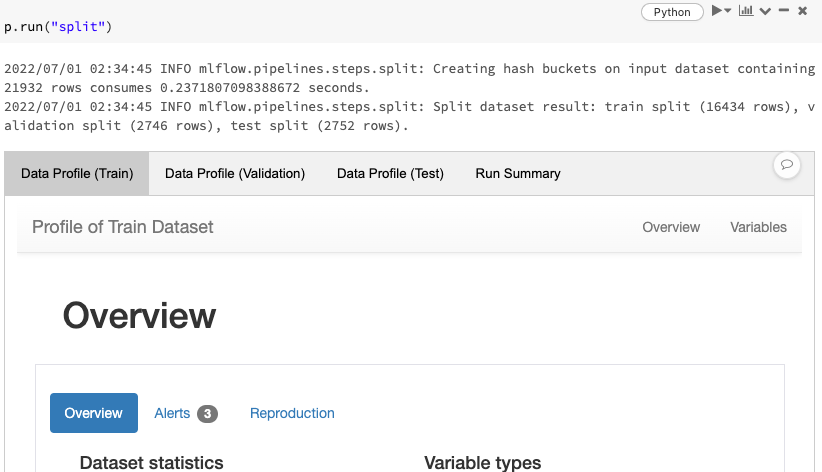Jump to Variables in profile navbar
This screenshot has height=472, width=822.
759,227
